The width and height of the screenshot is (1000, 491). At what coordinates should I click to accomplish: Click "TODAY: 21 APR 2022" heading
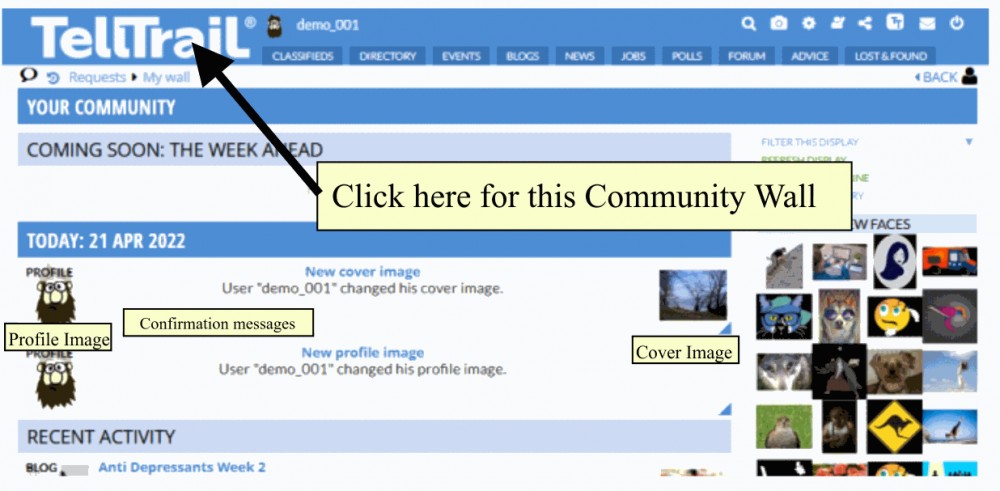pos(106,241)
